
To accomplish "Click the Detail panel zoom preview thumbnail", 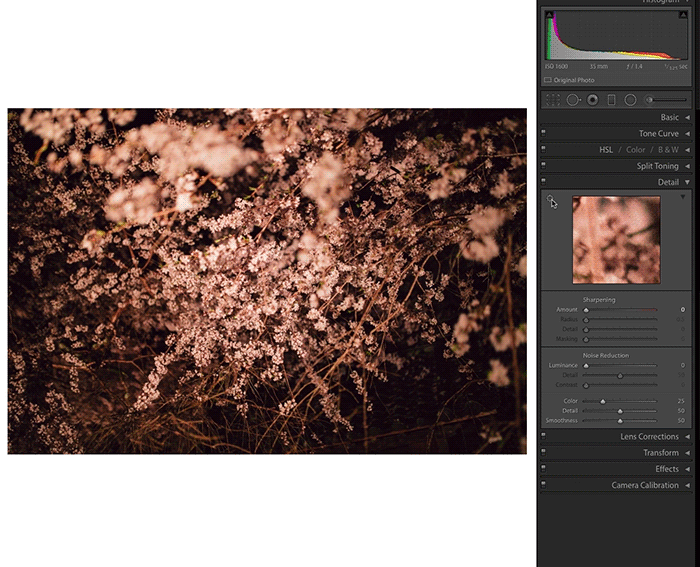I will (x=616, y=240).
